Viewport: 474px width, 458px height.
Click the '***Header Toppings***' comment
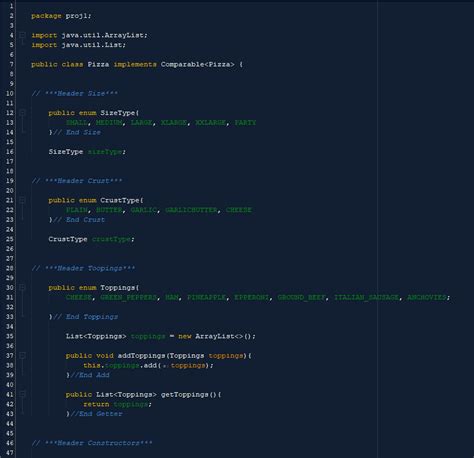[90, 268]
